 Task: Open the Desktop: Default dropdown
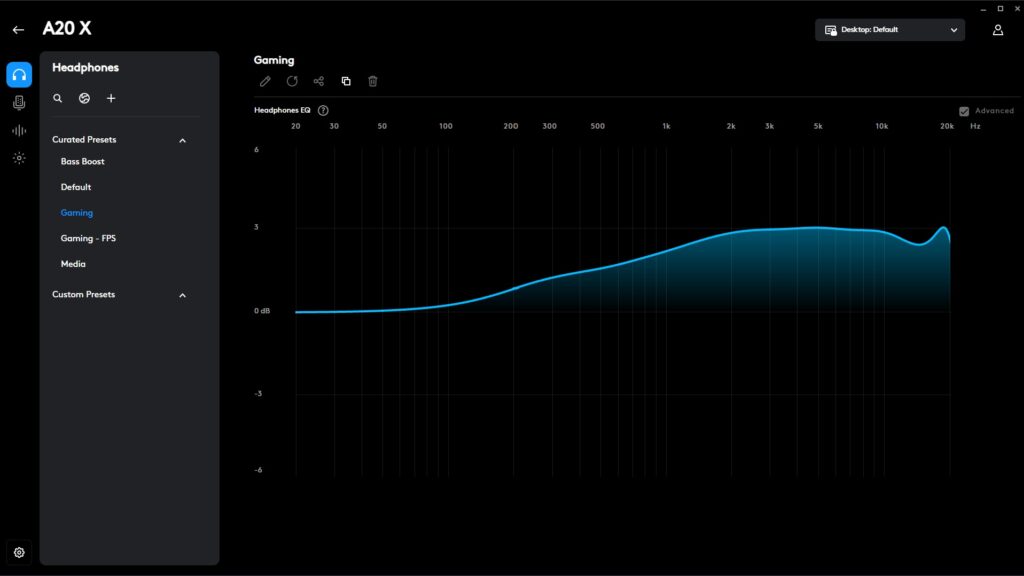click(x=888, y=29)
